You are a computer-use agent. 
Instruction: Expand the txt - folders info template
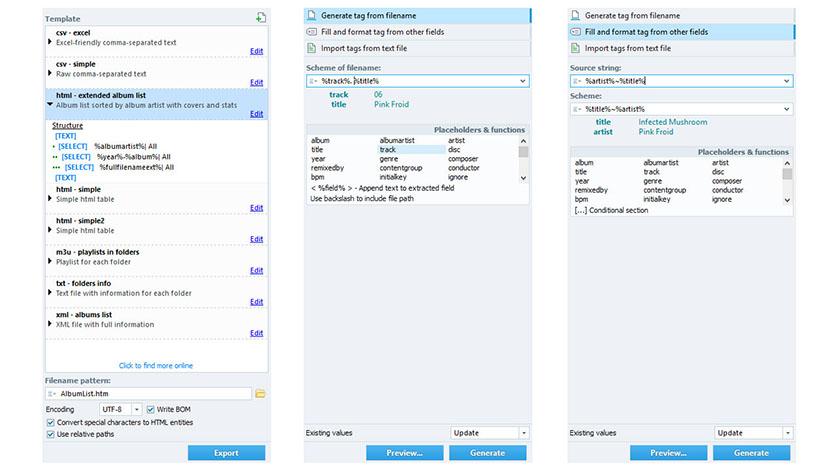click(50, 293)
